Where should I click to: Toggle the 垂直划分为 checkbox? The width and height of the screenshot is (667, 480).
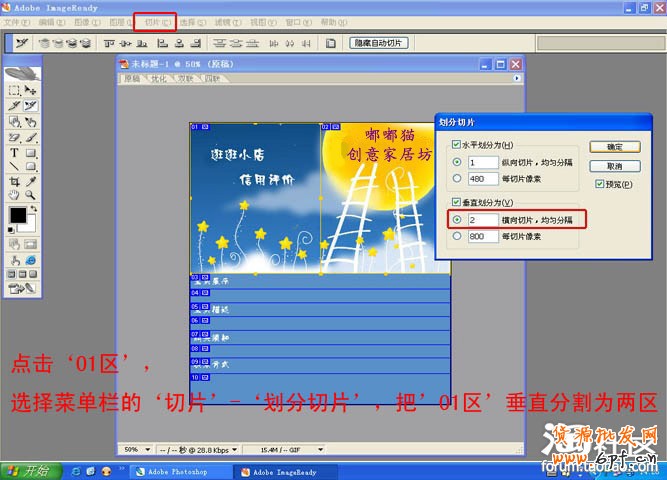pos(457,203)
